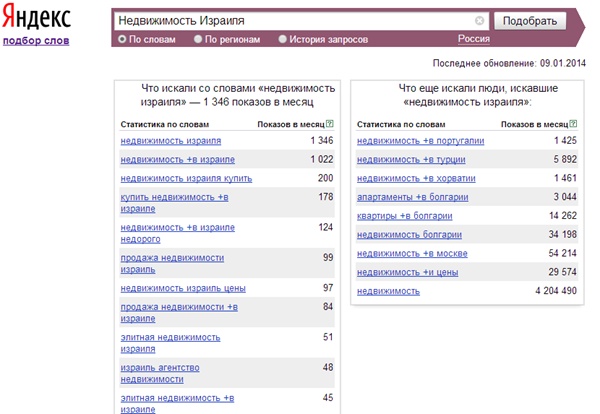Open the недвижимость израиля купить link
The height and width of the screenshot is (414, 600).
pos(186,178)
